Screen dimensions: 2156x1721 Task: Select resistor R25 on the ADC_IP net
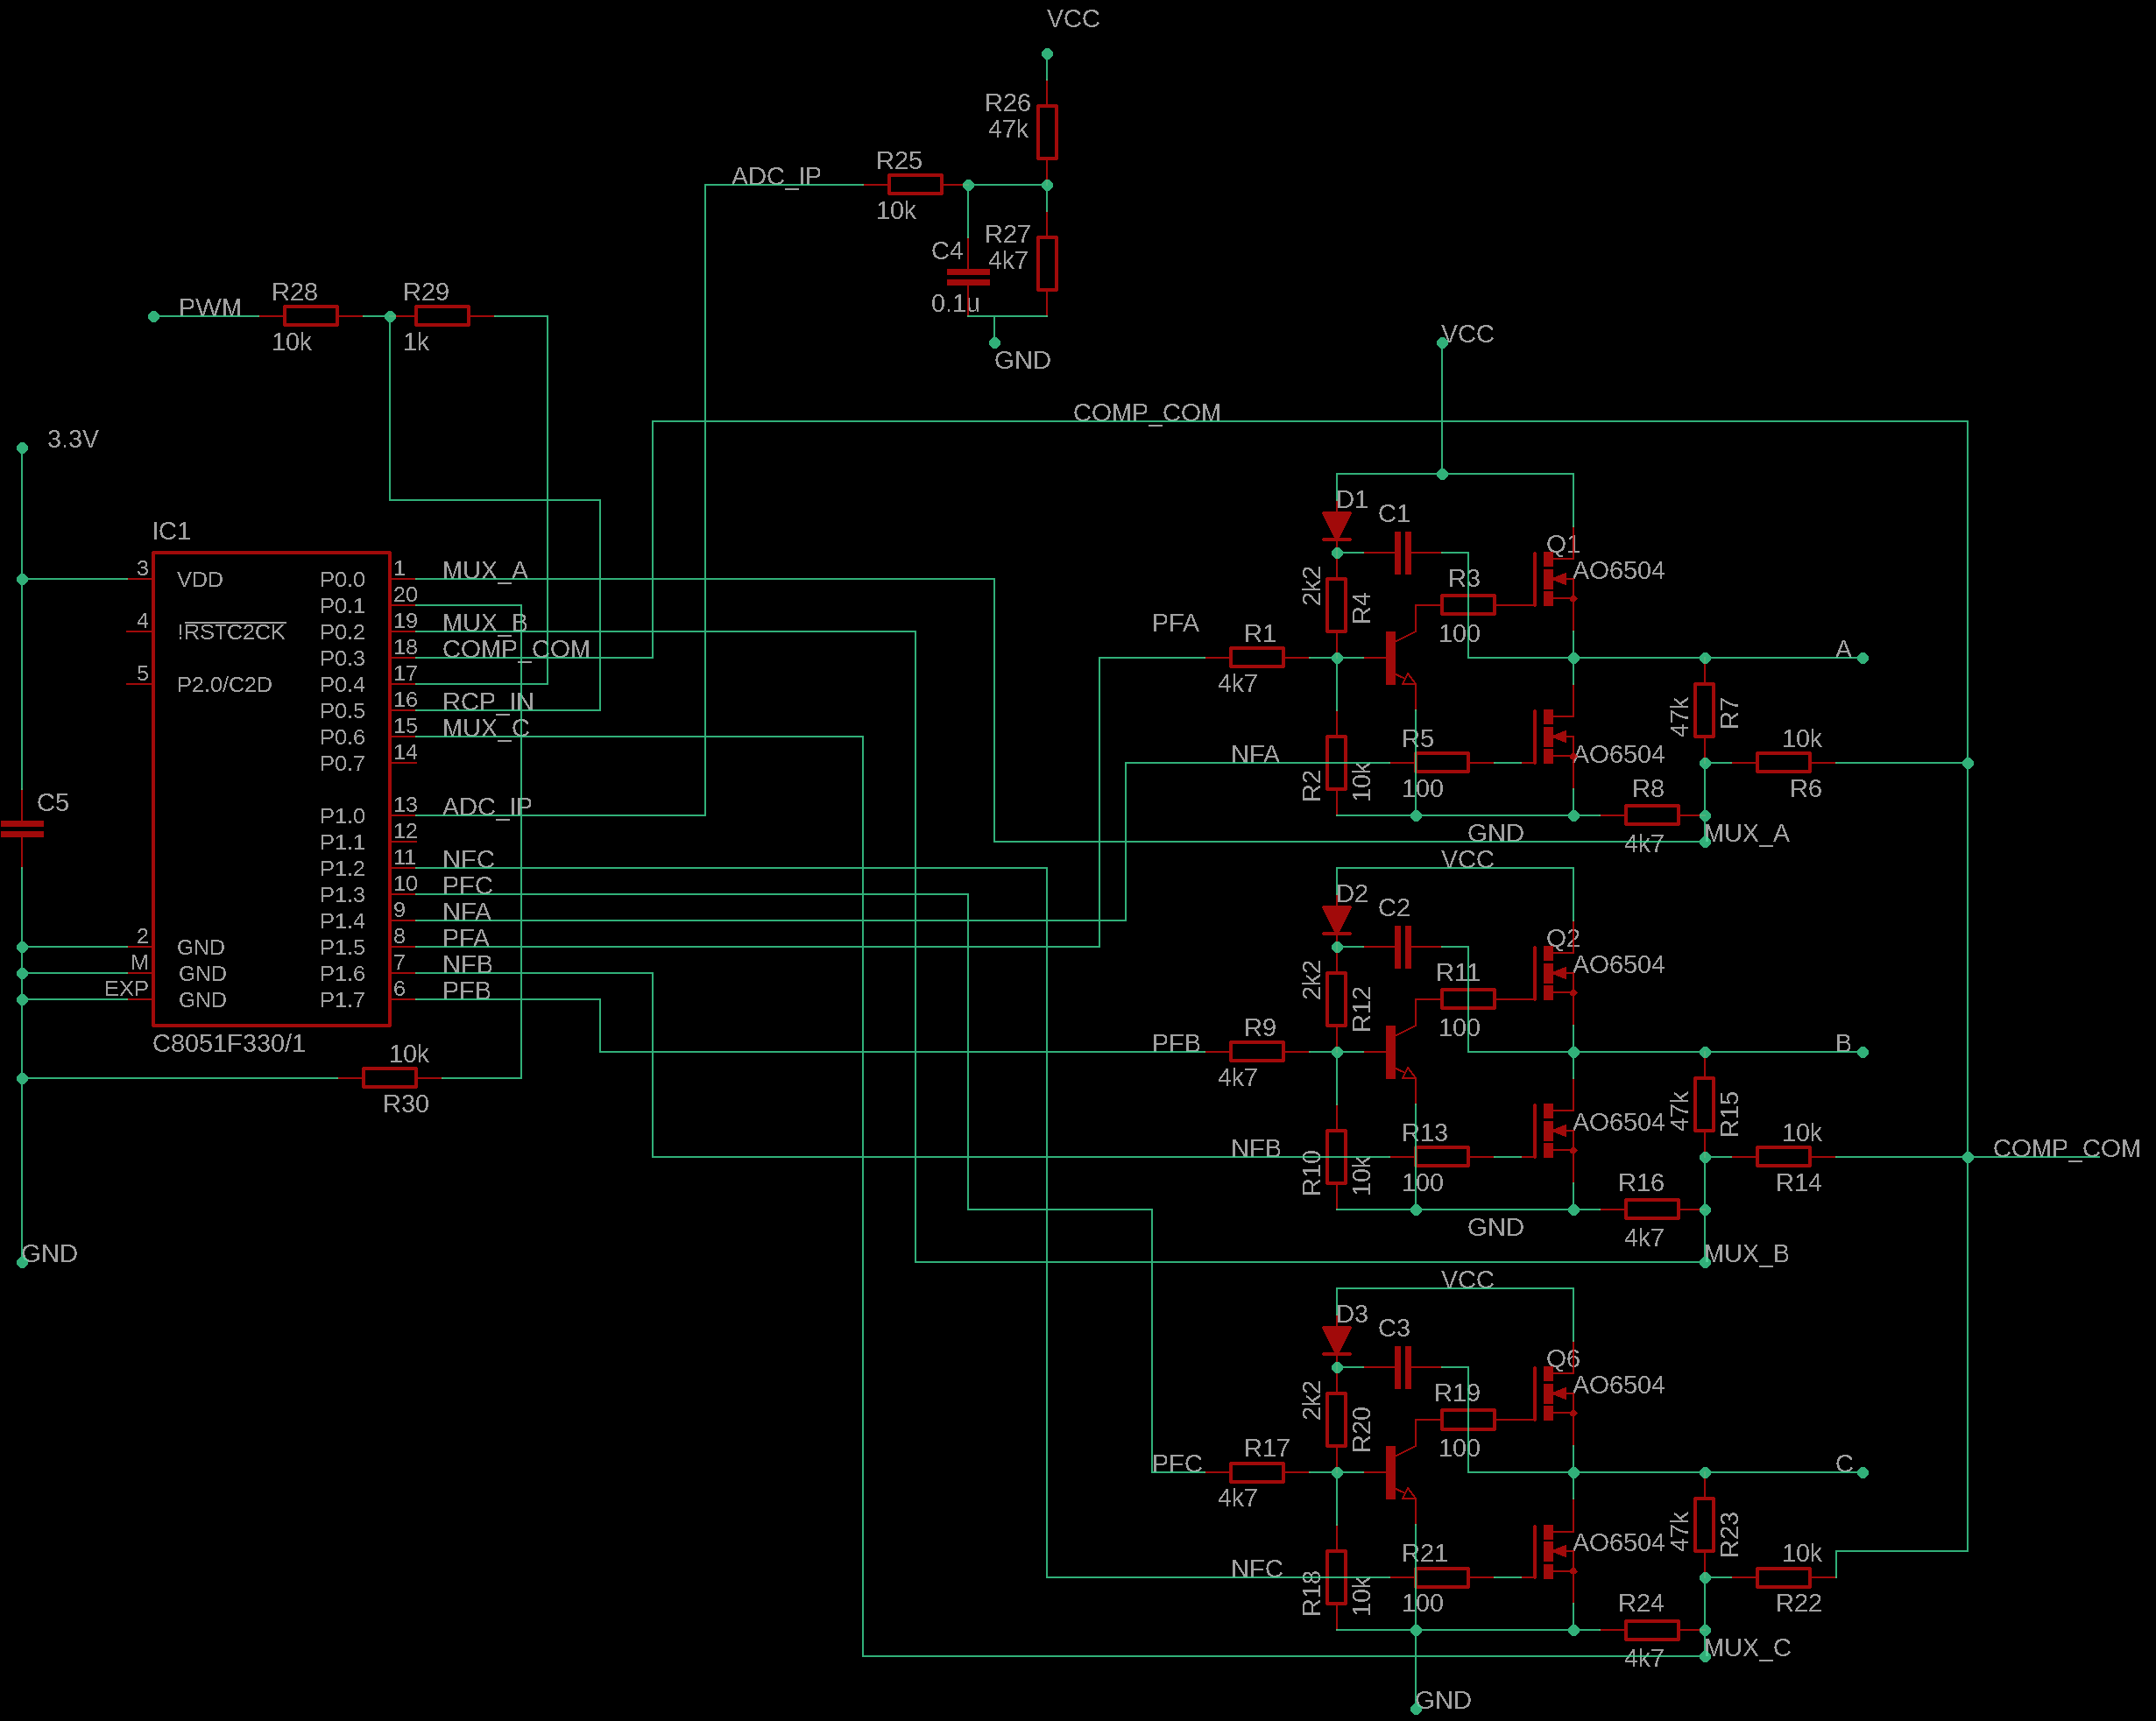[x=914, y=184]
